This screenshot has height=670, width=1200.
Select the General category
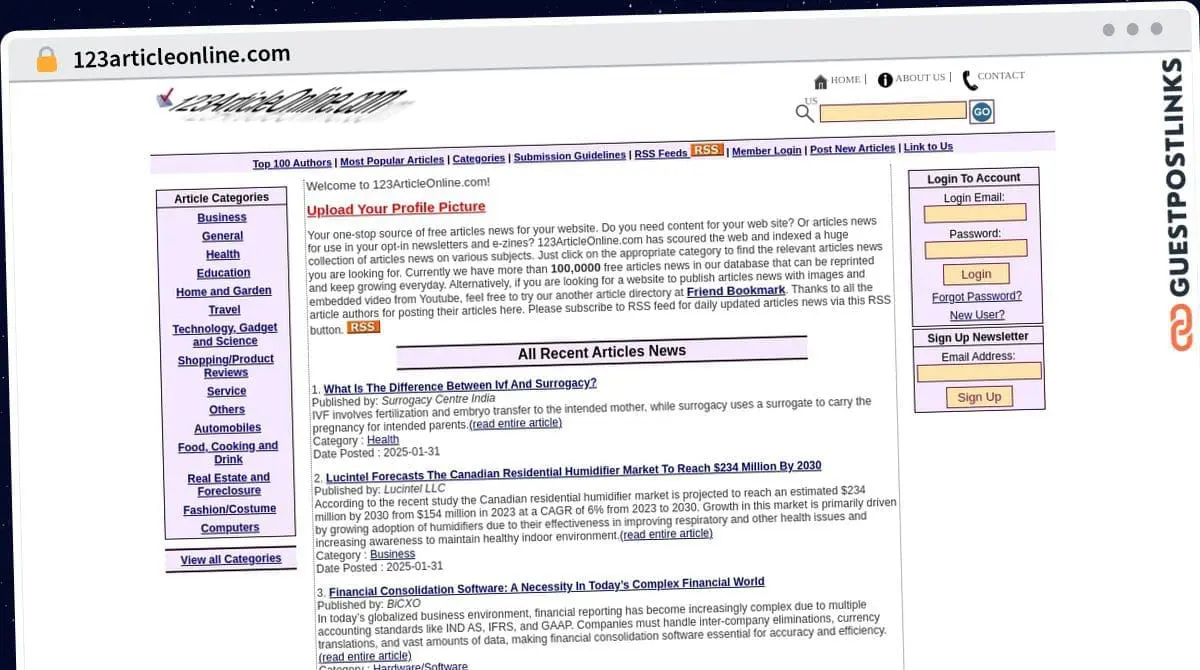point(223,236)
